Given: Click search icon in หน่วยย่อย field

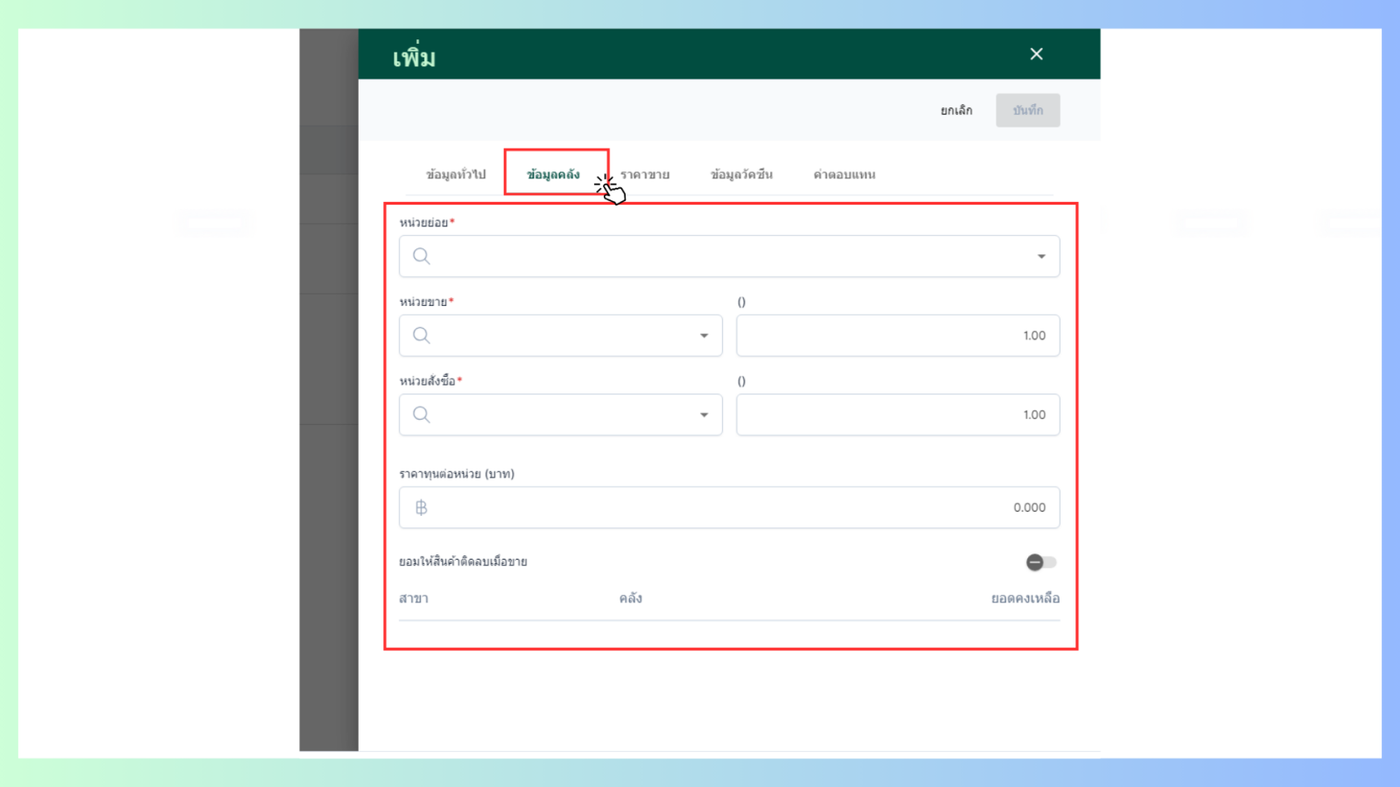Looking at the screenshot, I should (421, 256).
